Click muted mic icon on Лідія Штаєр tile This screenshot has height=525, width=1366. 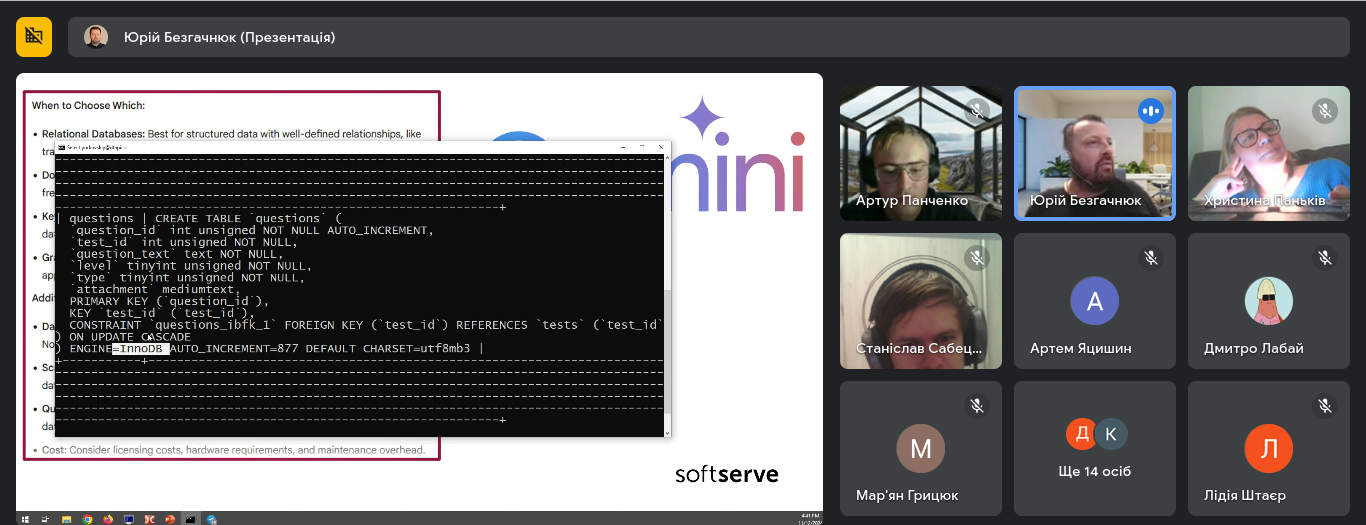[1325, 405]
